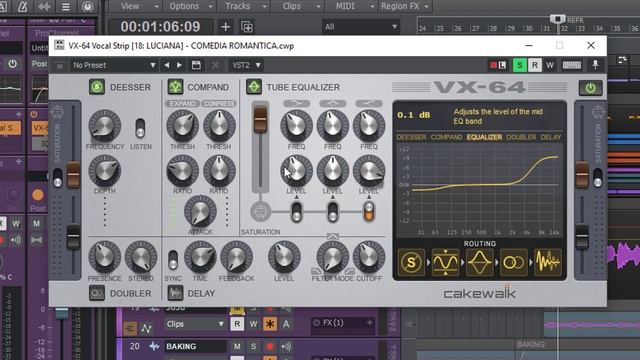640x360 pixels.
Task: Click the Compand routing icon
Action: pyautogui.click(x=445, y=262)
